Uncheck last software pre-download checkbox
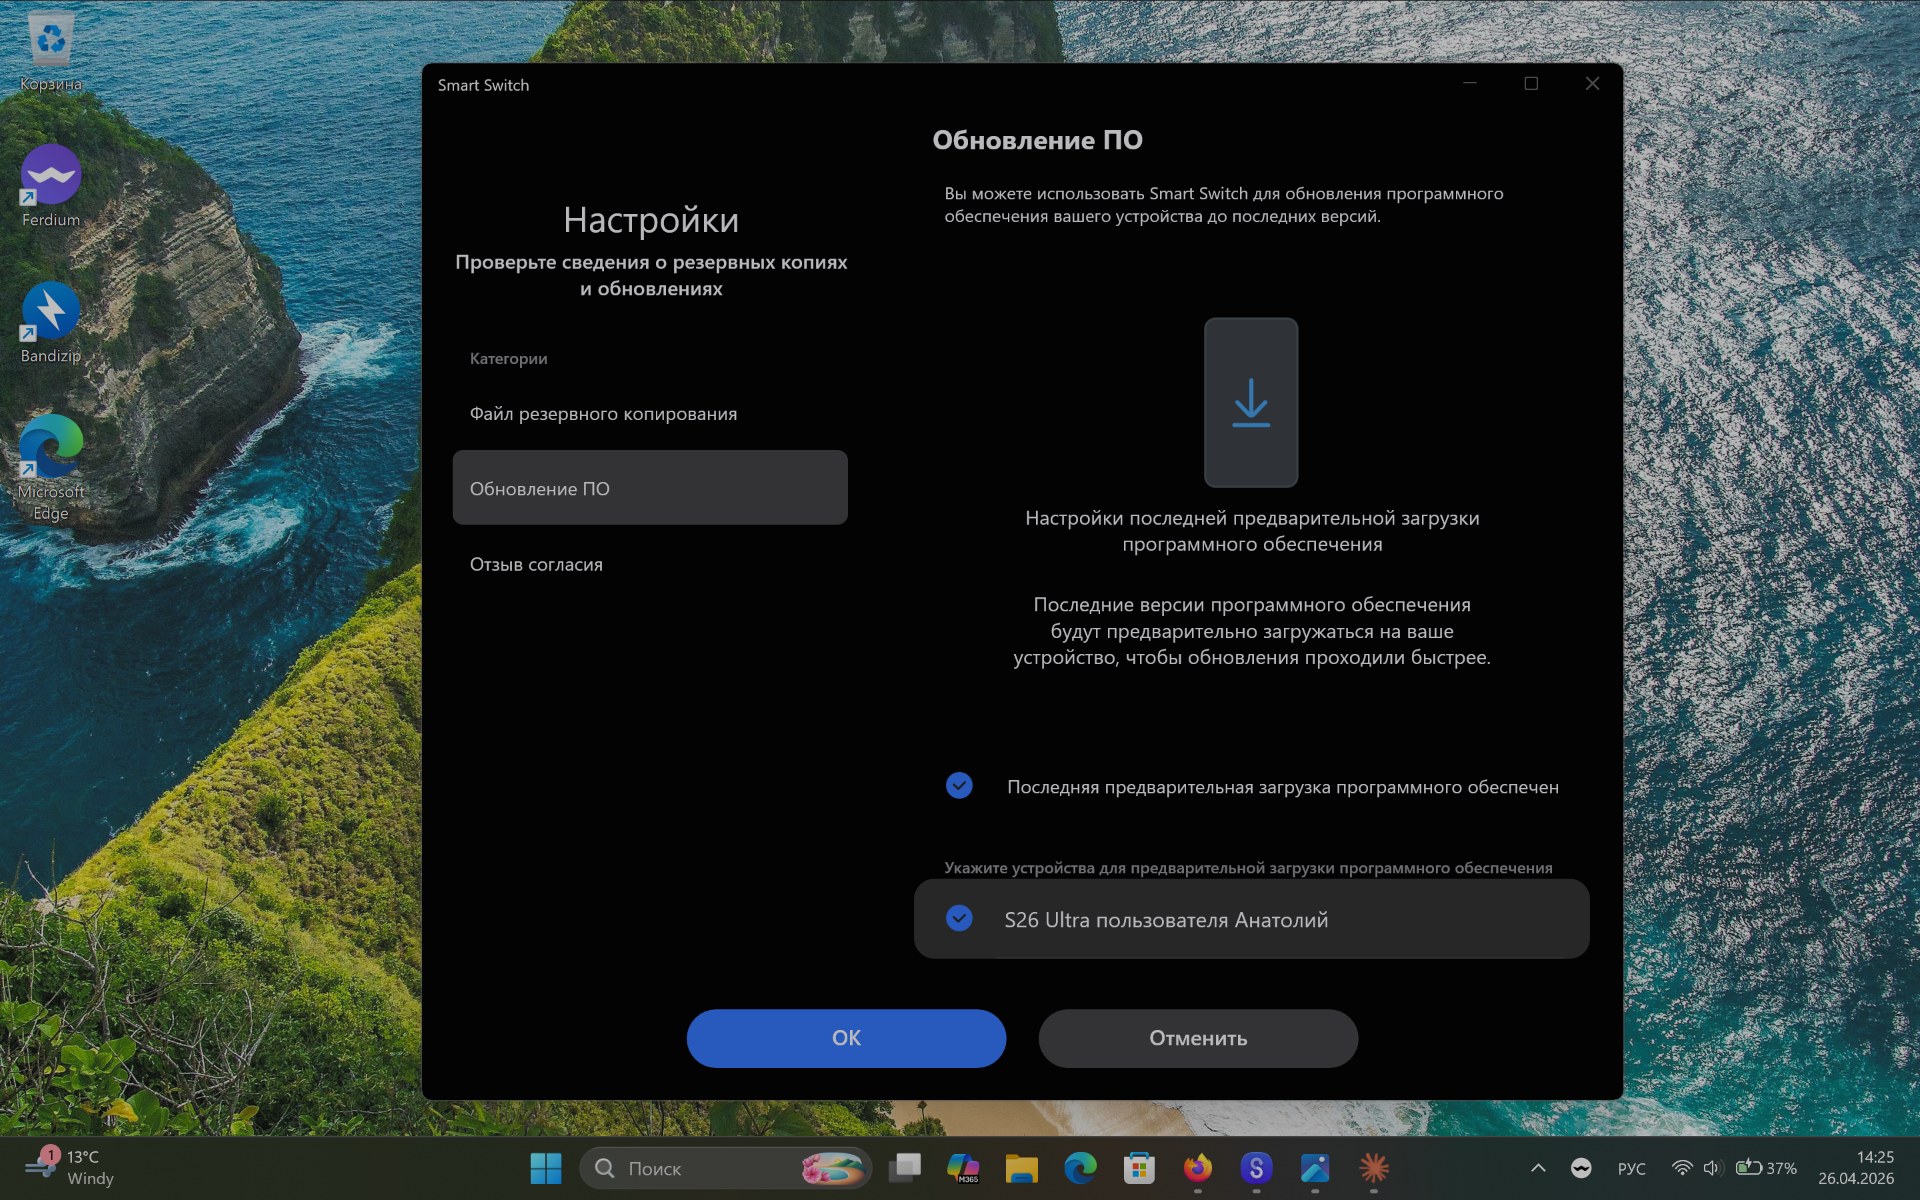The width and height of the screenshot is (1920, 1200). 959,786
